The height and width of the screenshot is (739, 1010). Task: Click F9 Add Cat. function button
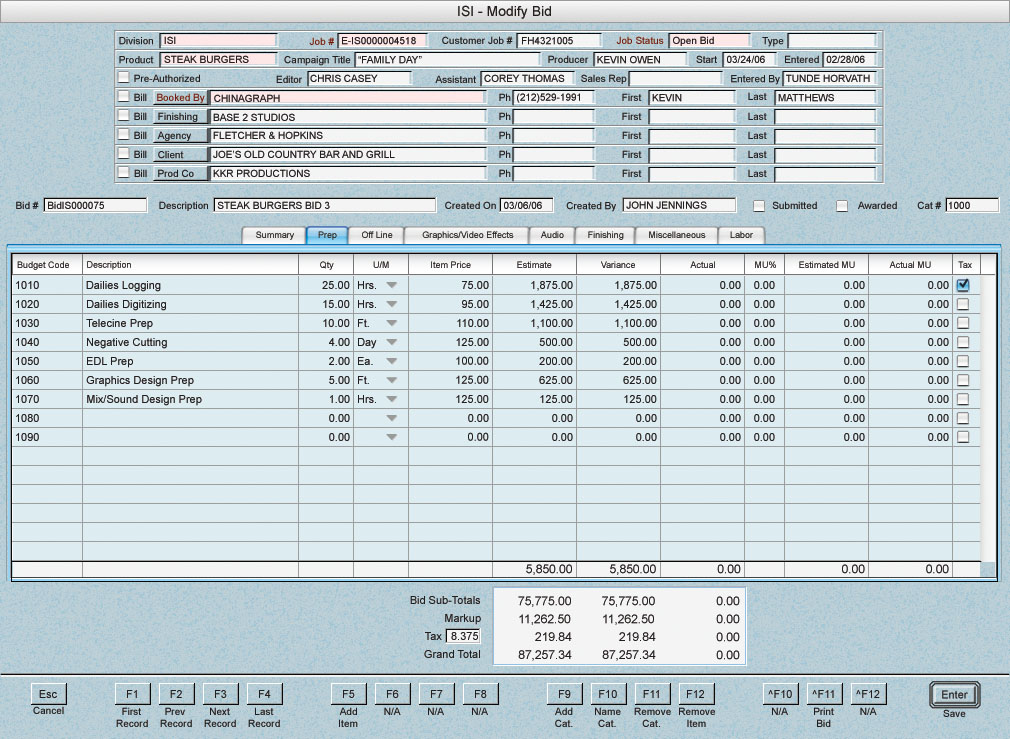(564, 694)
